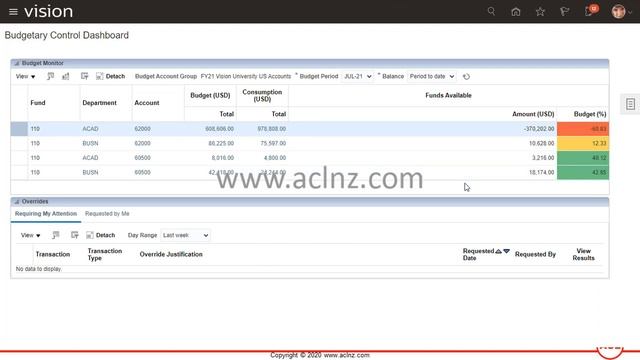Collapse the Overrides panel

tap(17, 202)
